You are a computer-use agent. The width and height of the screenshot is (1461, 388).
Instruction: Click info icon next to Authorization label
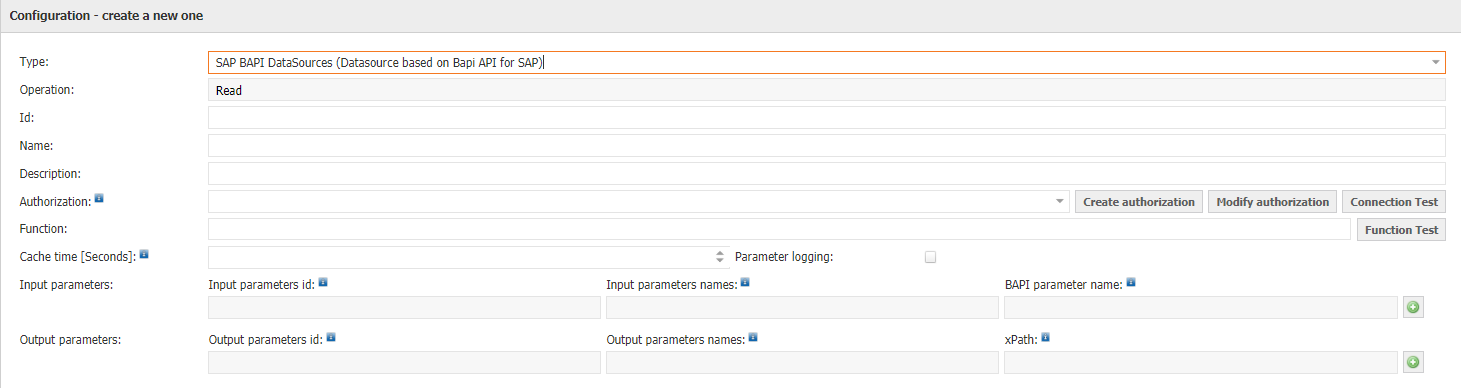pos(99,199)
